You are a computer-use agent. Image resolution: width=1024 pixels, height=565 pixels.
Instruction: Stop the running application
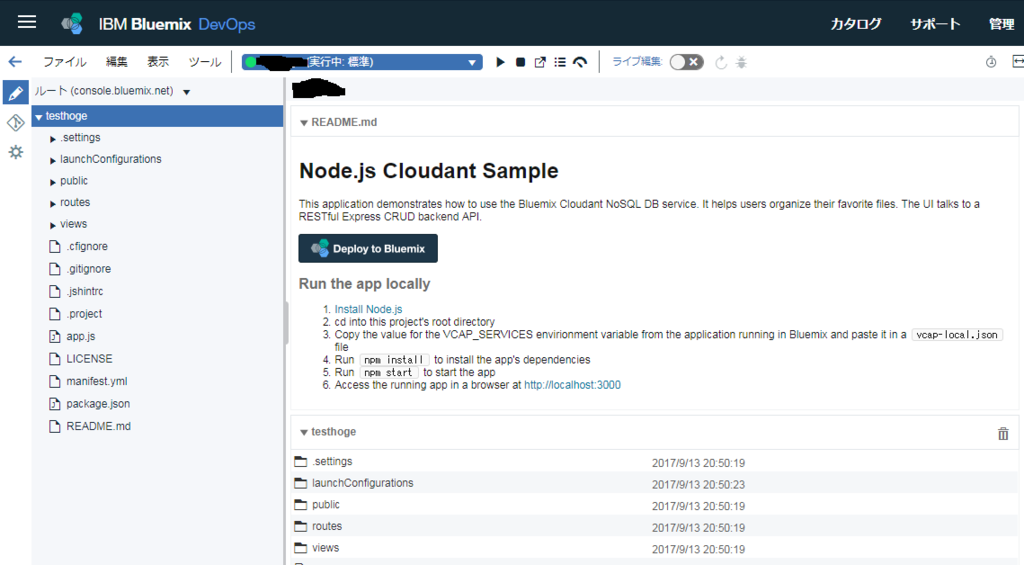click(520, 62)
